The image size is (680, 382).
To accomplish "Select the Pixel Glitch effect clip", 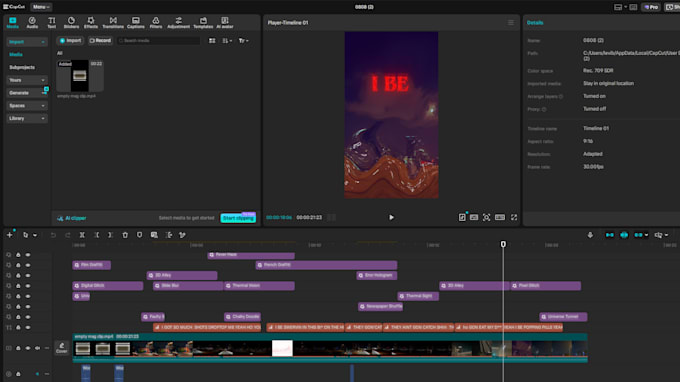I will [x=546, y=286].
